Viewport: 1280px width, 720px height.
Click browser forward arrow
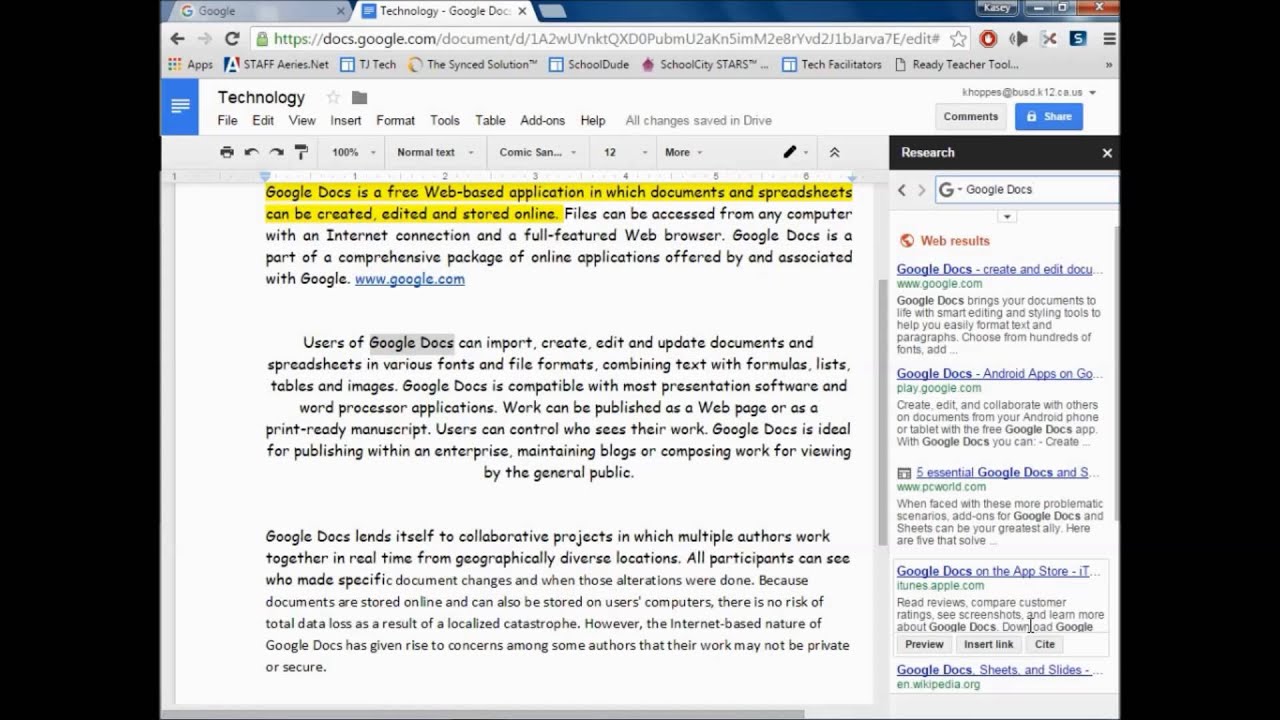(x=205, y=39)
